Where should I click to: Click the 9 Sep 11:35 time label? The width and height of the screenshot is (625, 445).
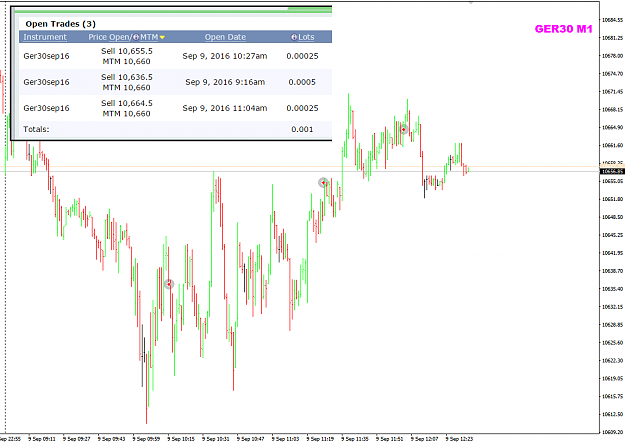click(x=355, y=439)
